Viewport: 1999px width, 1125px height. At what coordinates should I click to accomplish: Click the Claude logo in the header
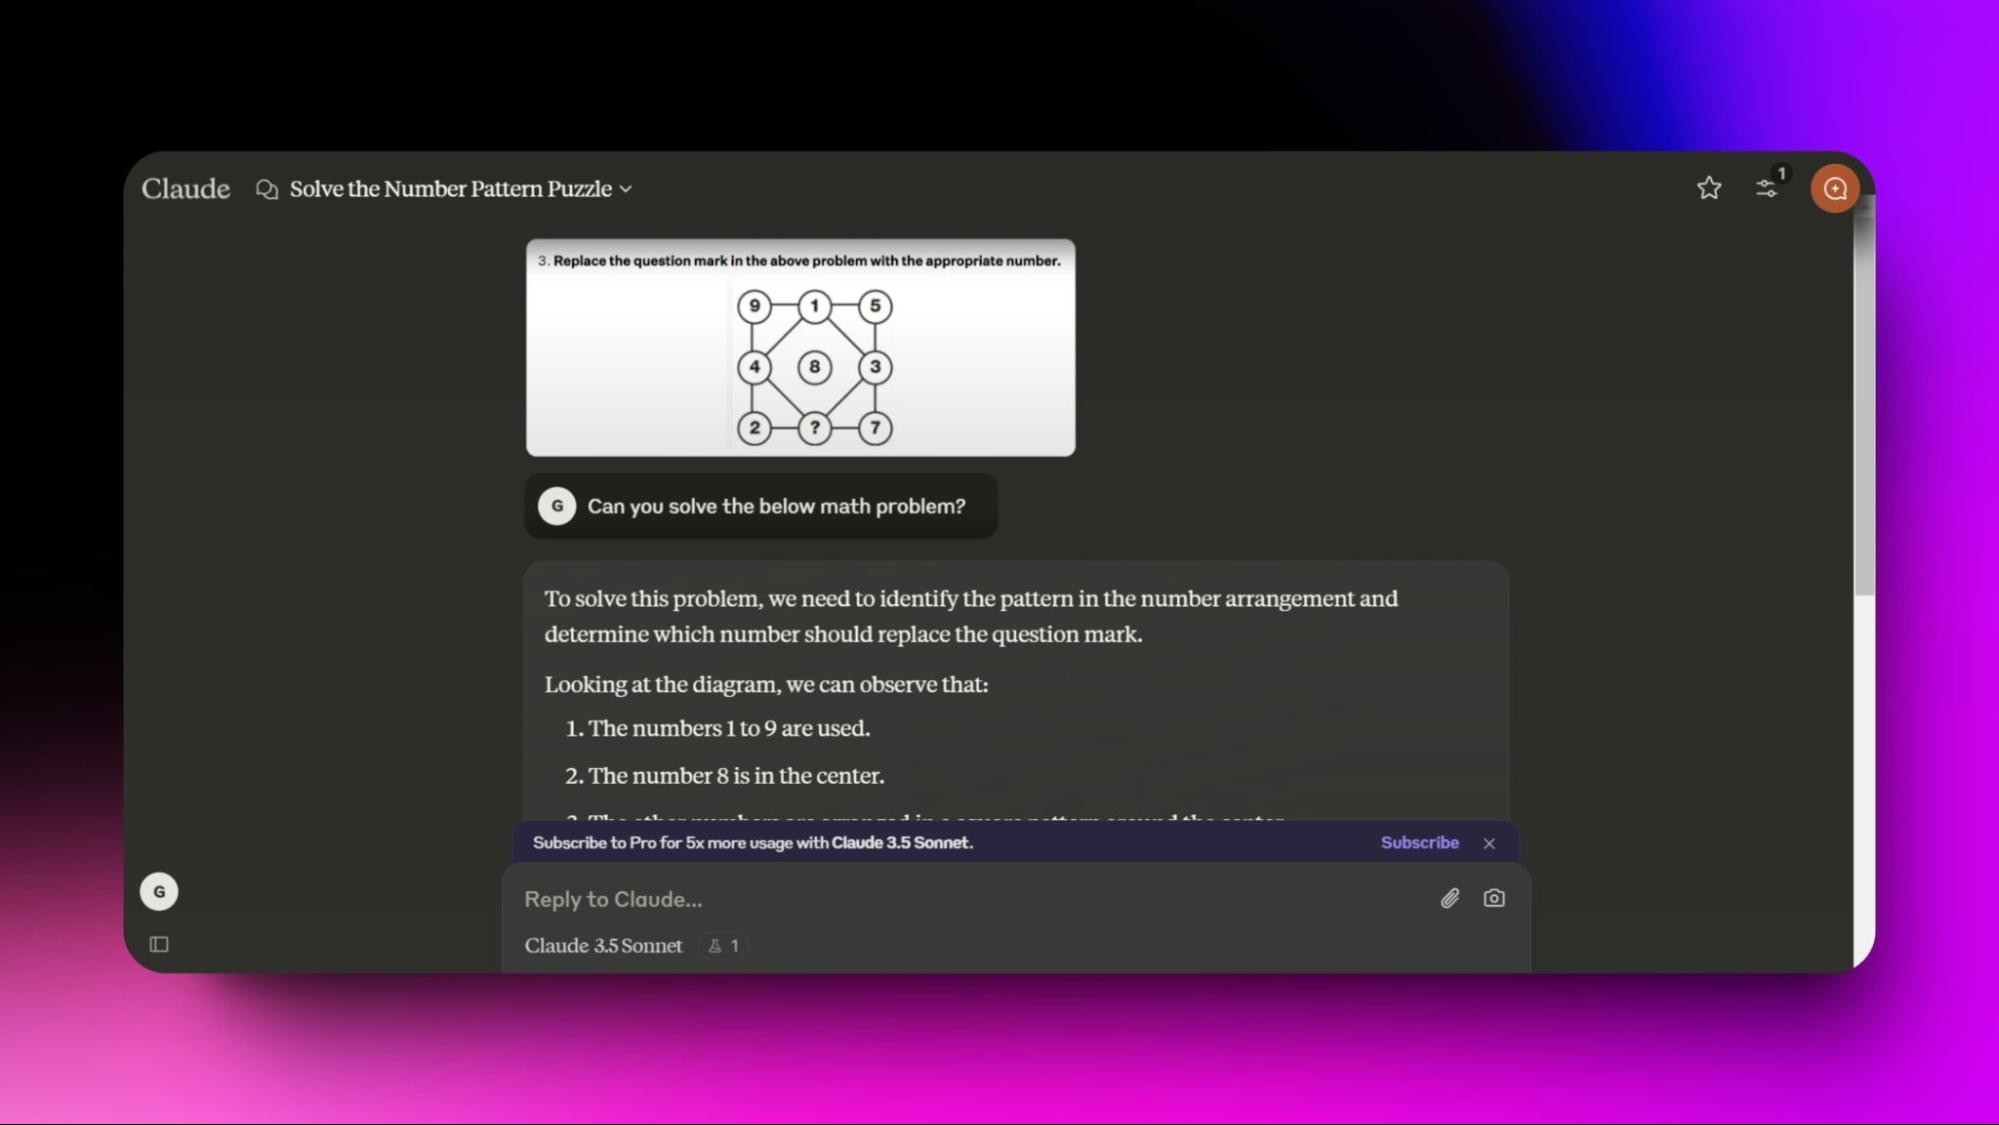(x=185, y=189)
